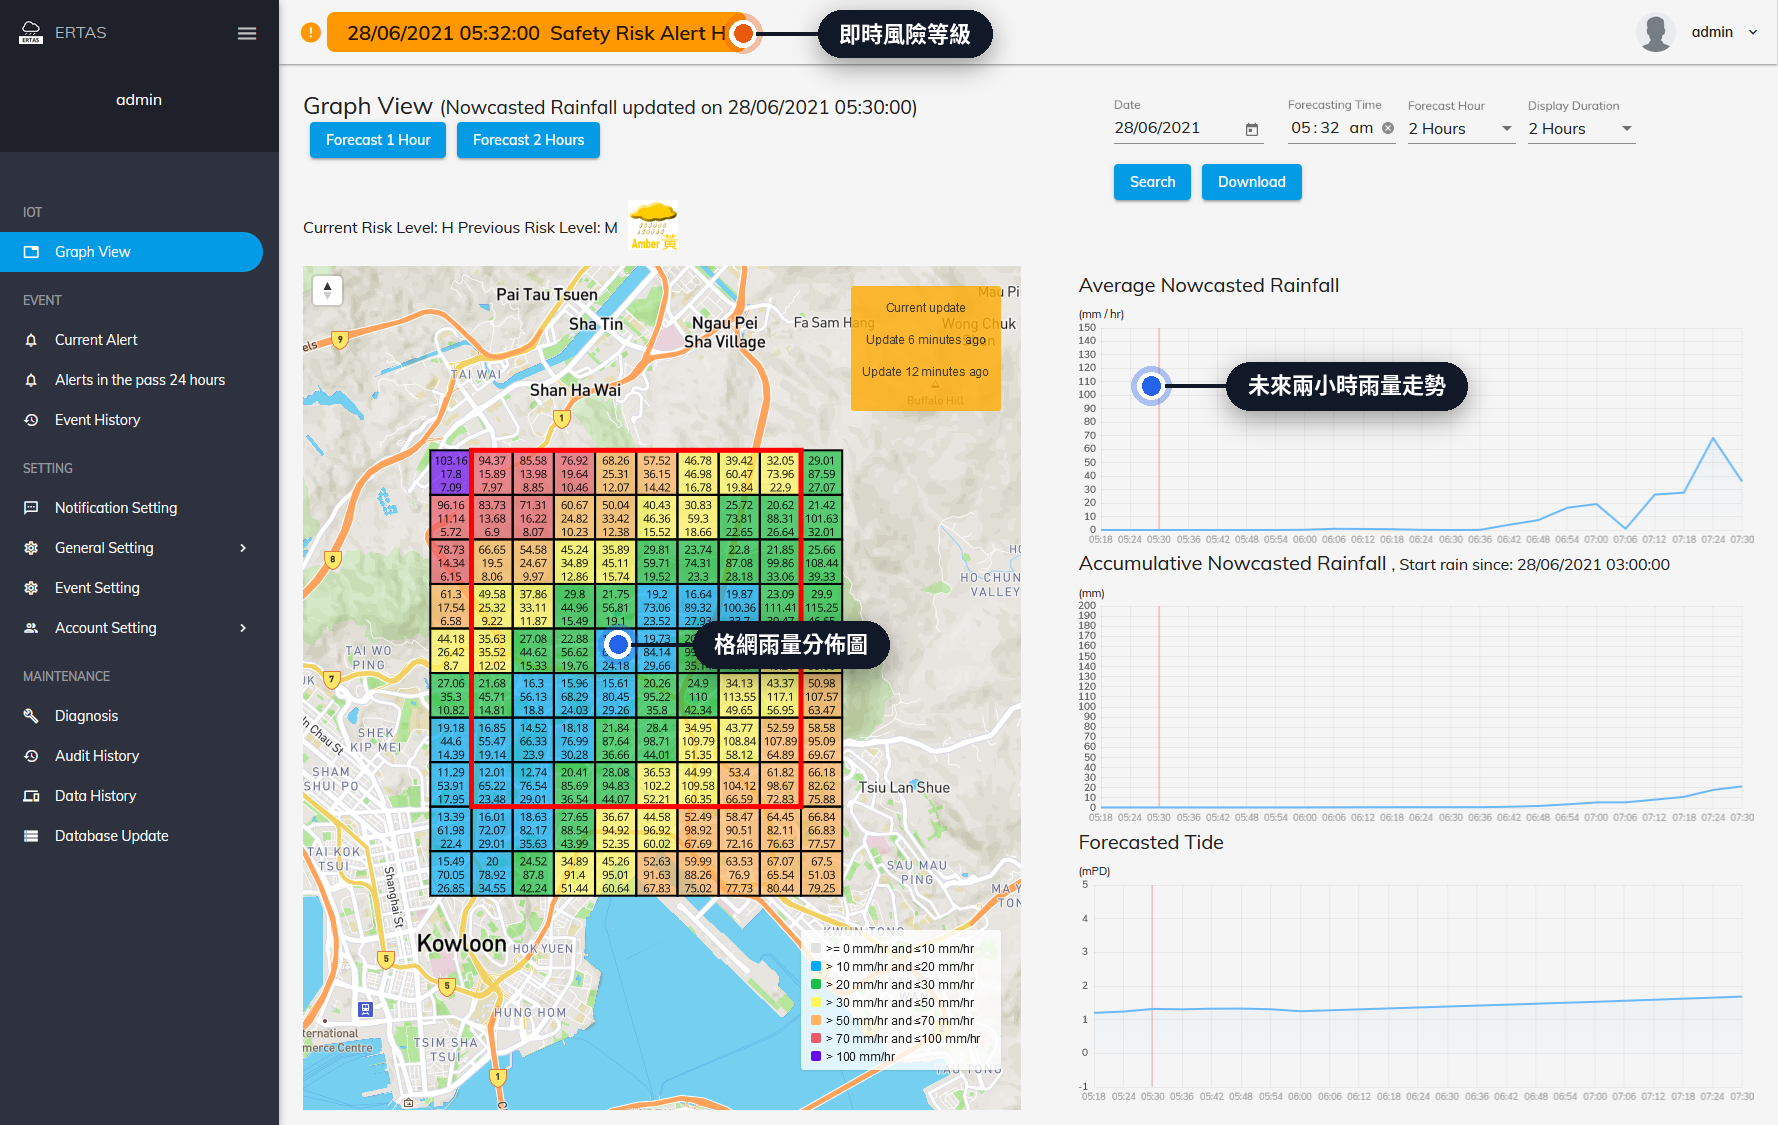Open the calendar date picker icon
1778x1125 pixels.
pyautogui.click(x=1251, y=129)
